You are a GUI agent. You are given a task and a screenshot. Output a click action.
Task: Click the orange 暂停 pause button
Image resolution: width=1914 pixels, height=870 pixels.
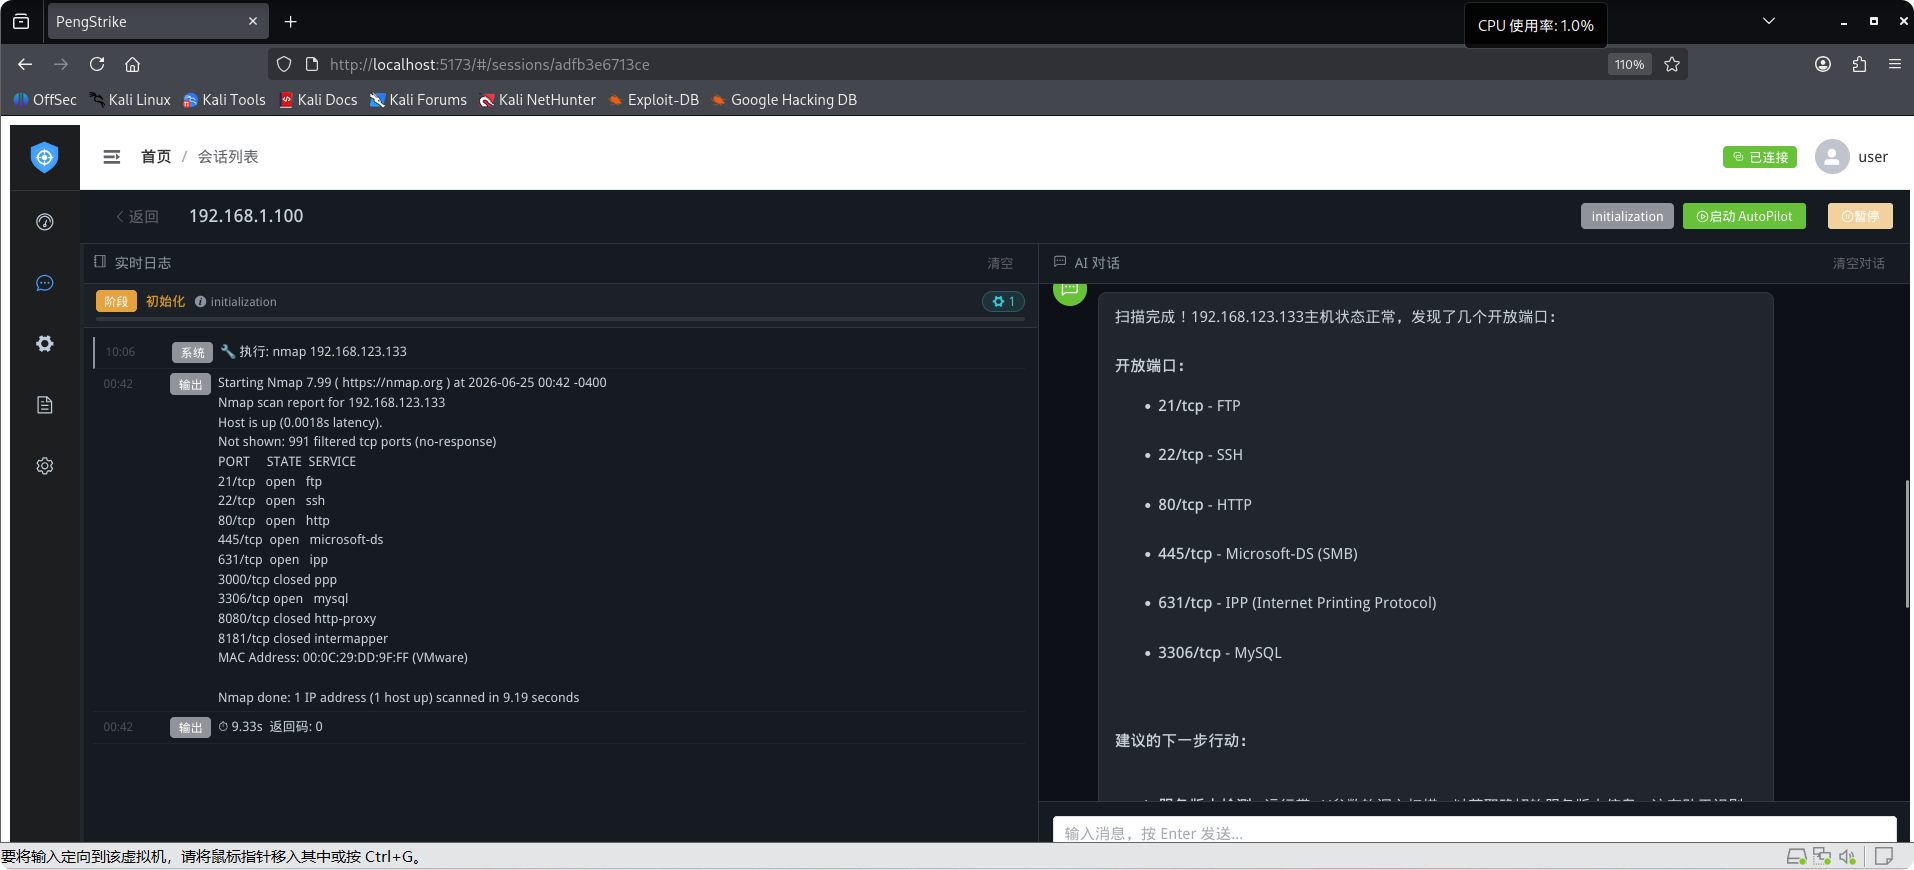(x=1860, y=216)
